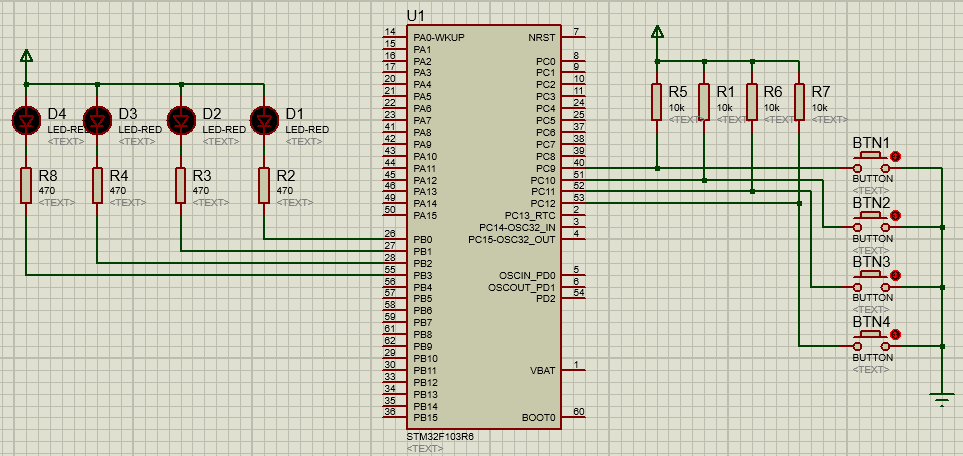Click the R5 reference label
Image resolution: width=963 pixels, height=456 pixels.
click(x=678, y=92)
